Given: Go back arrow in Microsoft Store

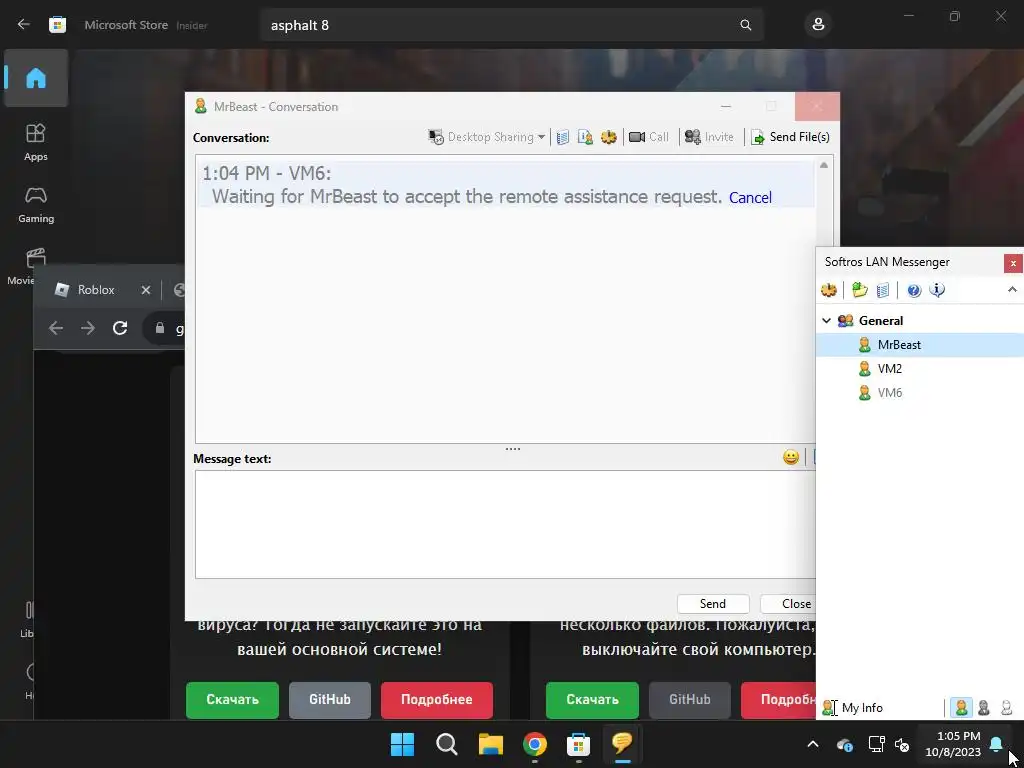Looking at the screenshot, I should click(x=24, y=25).
